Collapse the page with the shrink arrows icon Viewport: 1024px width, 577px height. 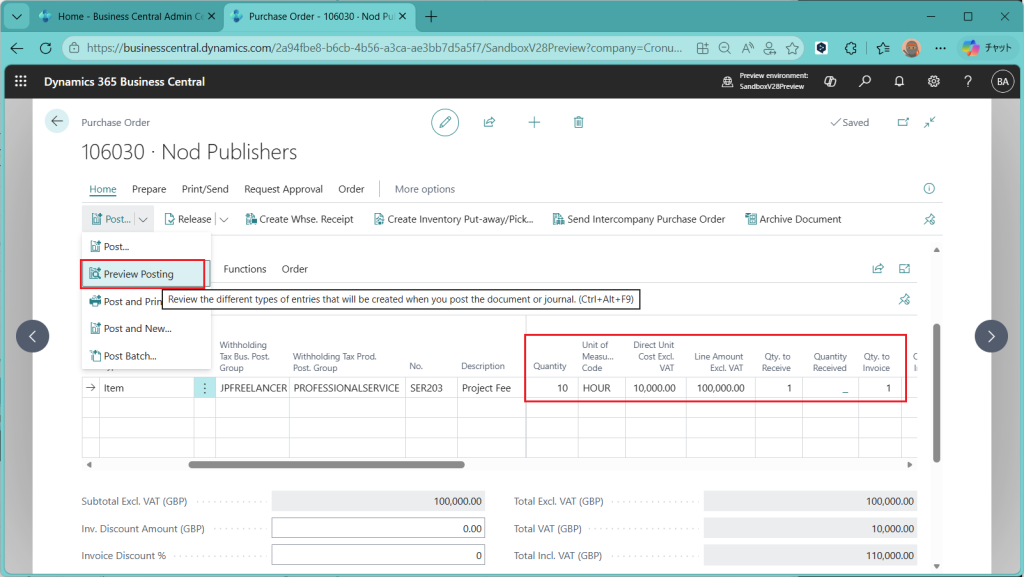[930, 122]
